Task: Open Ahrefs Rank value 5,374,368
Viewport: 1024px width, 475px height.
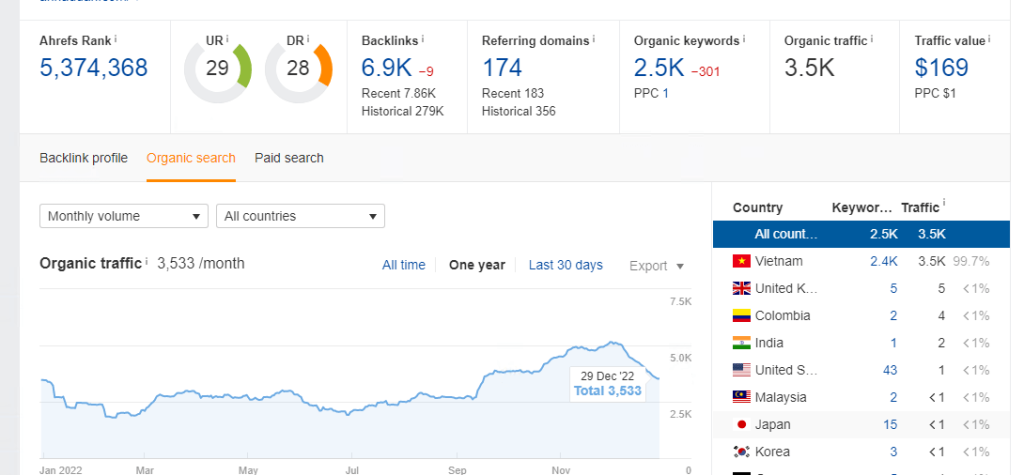Action: (x=94, y=68)
